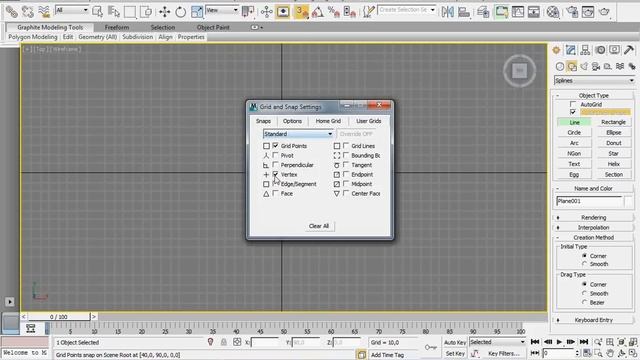
Task: Click the ViewCube in the viewport
Action: click(x=520, y=71)
